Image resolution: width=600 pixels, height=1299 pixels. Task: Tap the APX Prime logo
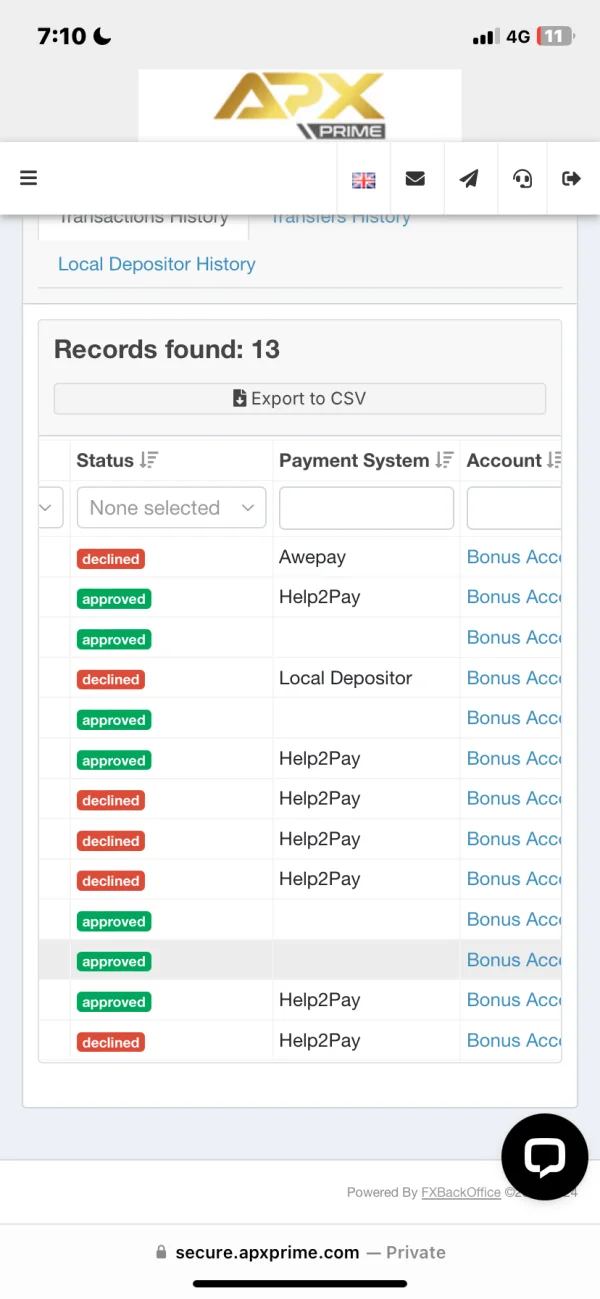(300, 105)
